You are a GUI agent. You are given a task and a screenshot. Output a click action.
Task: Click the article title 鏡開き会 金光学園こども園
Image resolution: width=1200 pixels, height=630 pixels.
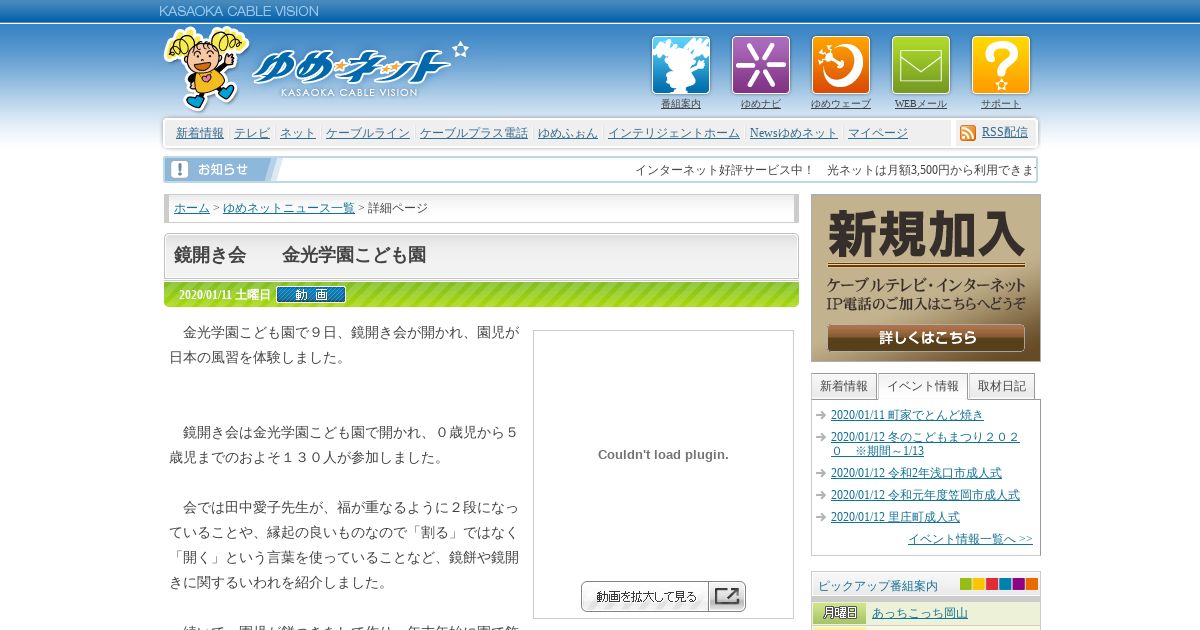(x=300, y=255)
